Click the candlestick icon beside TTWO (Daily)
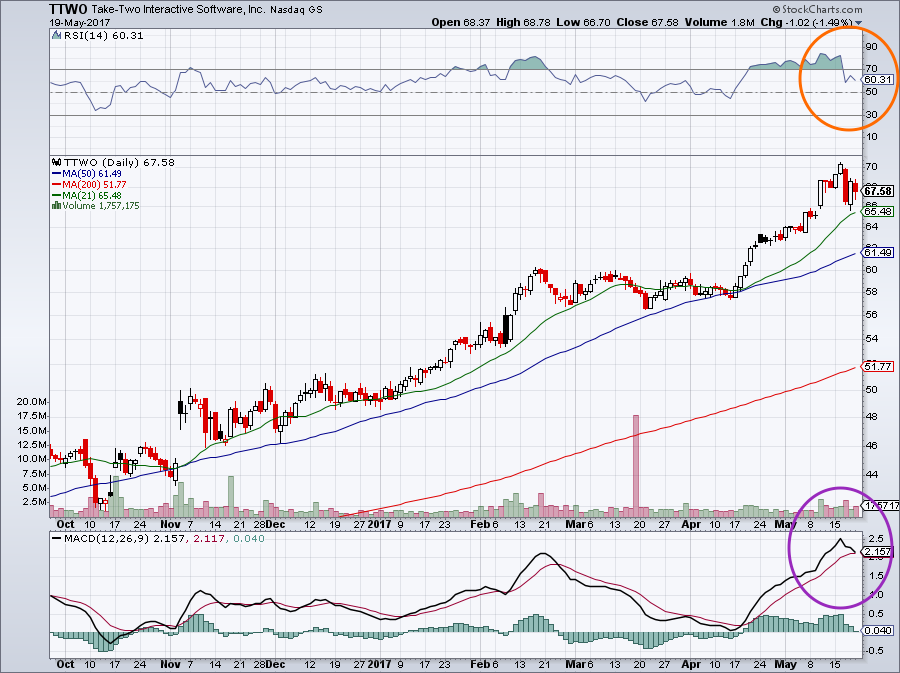 pos(56,162)
